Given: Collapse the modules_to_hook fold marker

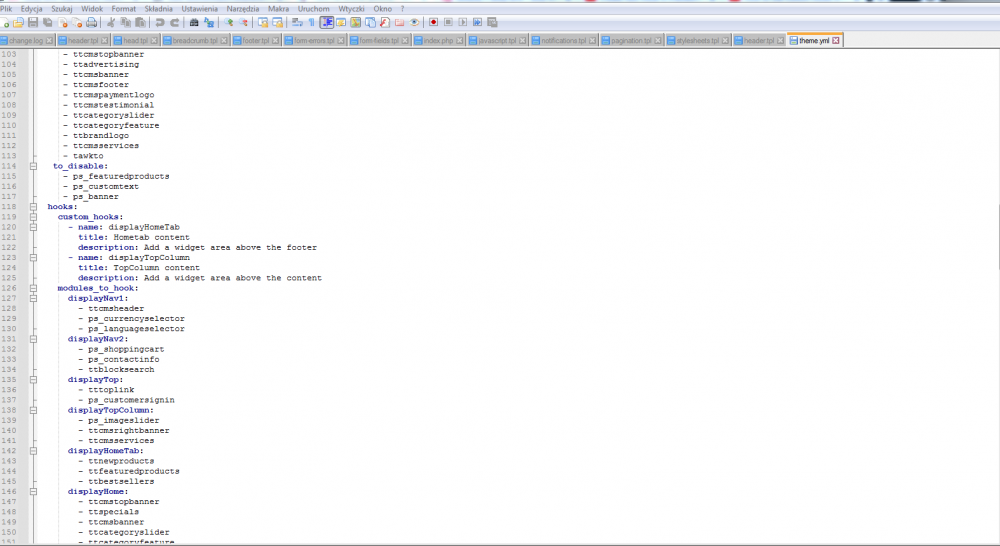Looking at the screenshot, I should coord(33,288).
